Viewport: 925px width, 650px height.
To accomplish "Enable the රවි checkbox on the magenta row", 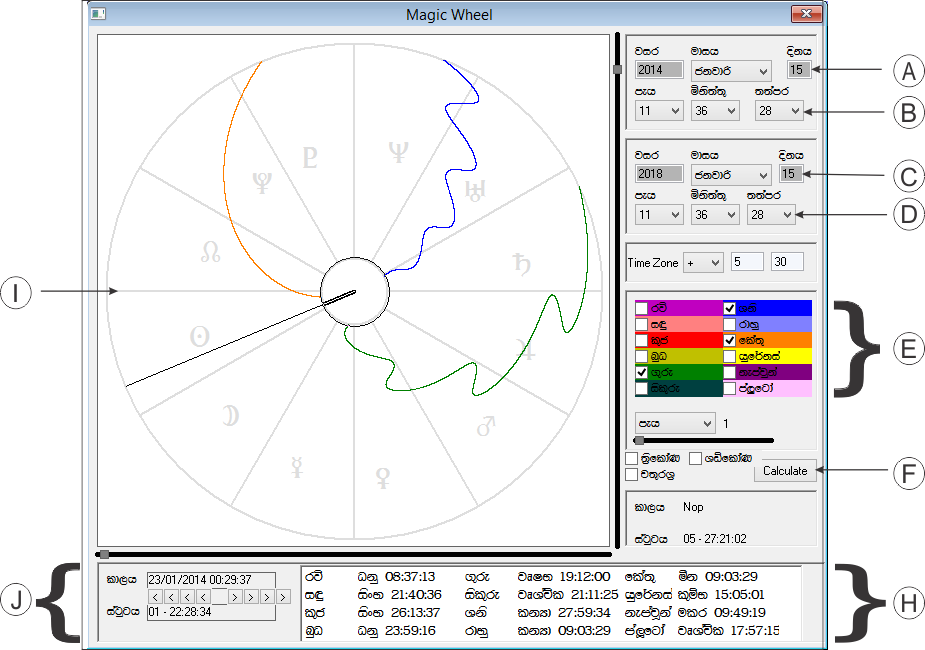I will coord(642,308).
